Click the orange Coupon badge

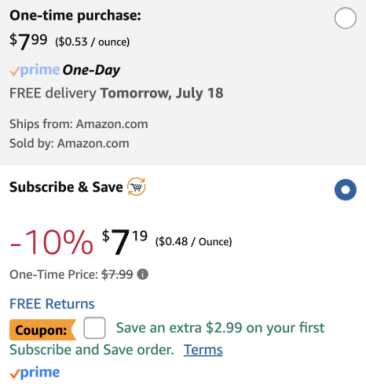[43, 330]
